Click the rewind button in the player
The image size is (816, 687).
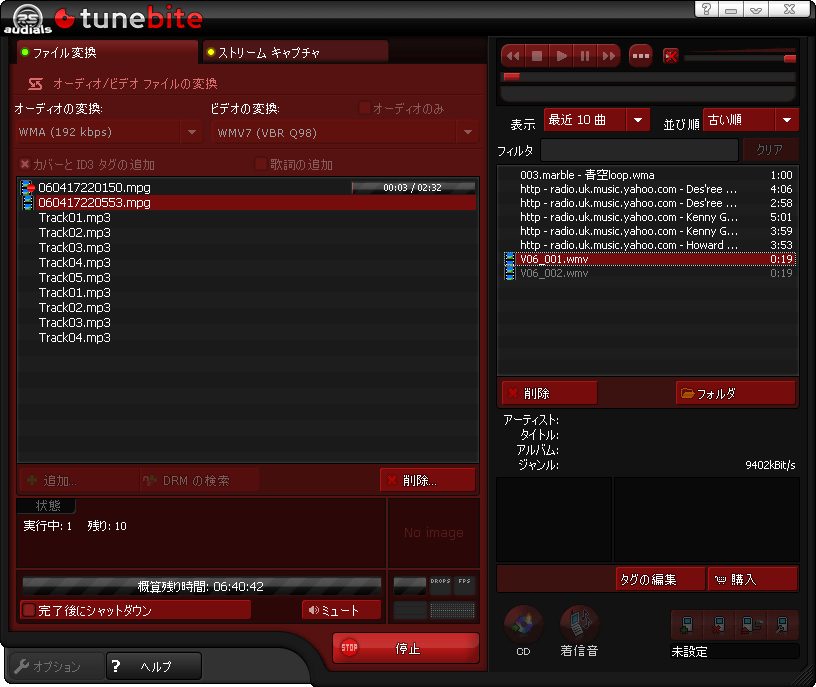pyautogui.click(x=514, y=56)
